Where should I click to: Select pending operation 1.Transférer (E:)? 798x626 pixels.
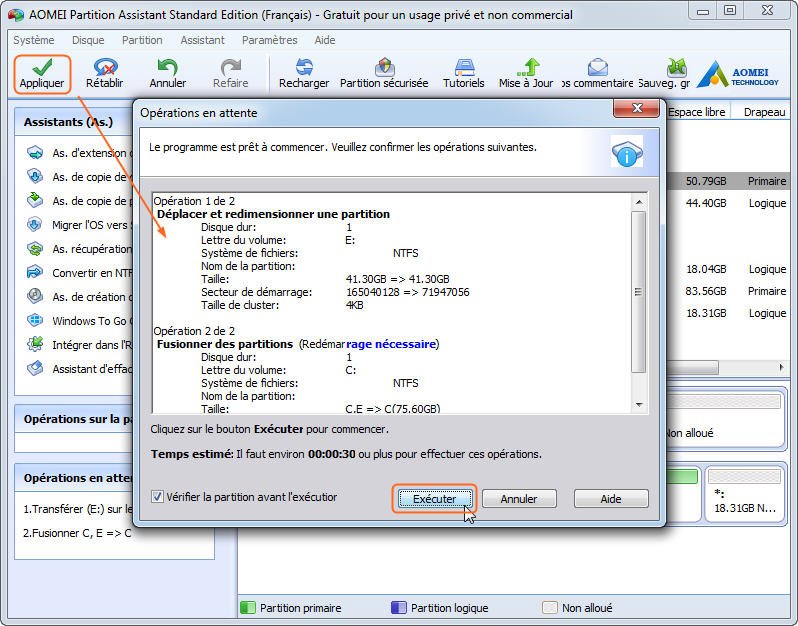tap(77, 509)
